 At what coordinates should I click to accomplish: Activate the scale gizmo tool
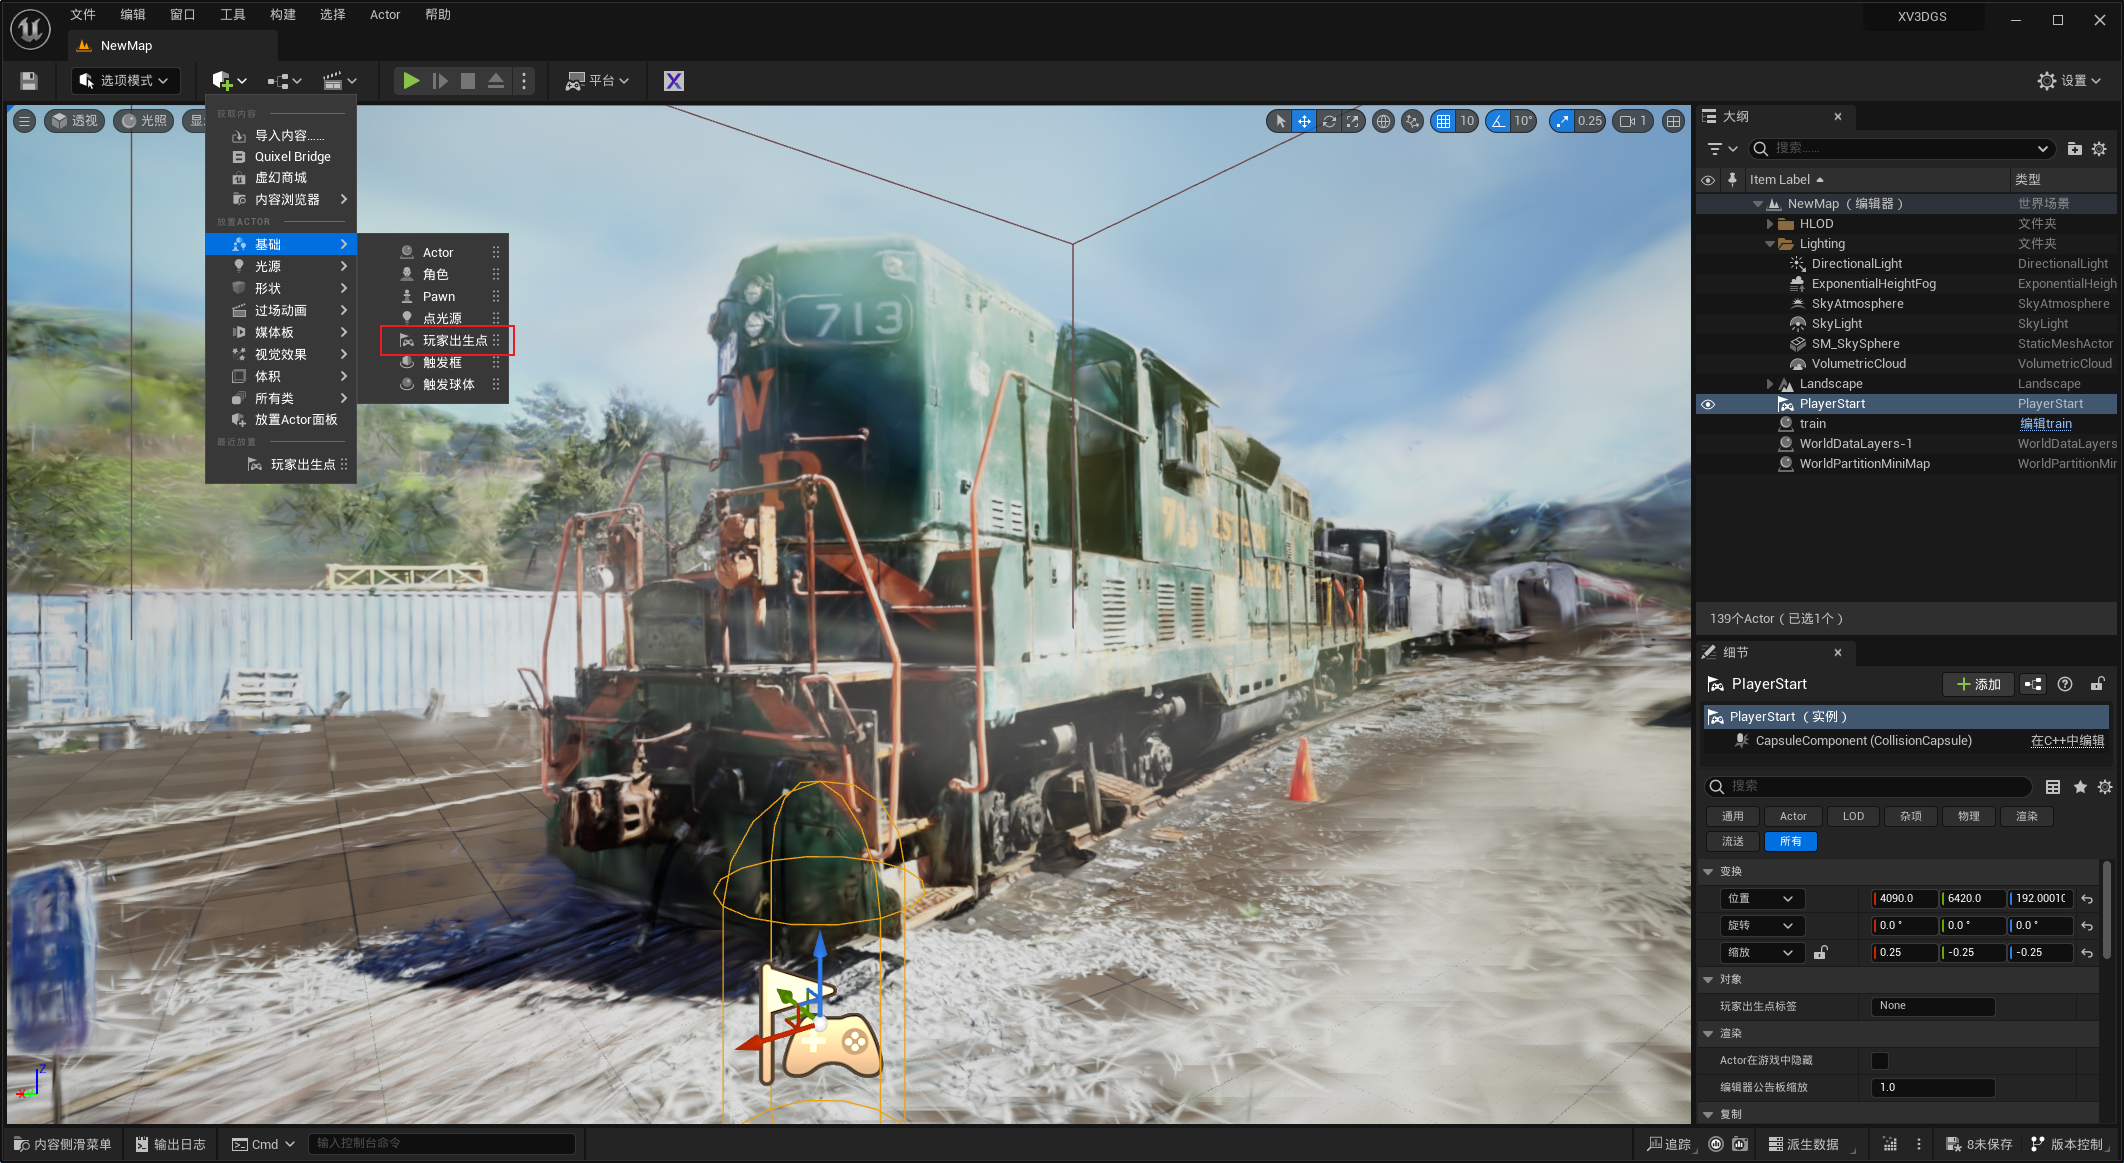(1353, 121)
